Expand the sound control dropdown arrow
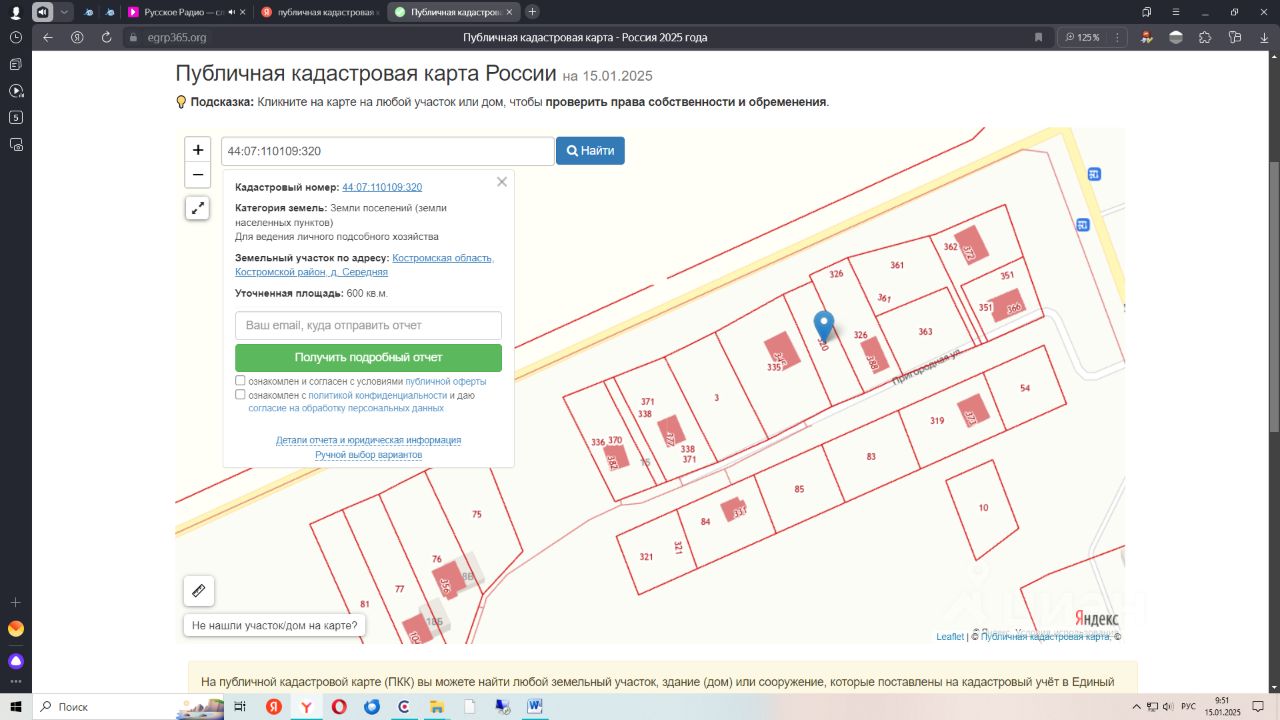The width and height of the screenshot is (1280, 720). (x=65, y=12)
